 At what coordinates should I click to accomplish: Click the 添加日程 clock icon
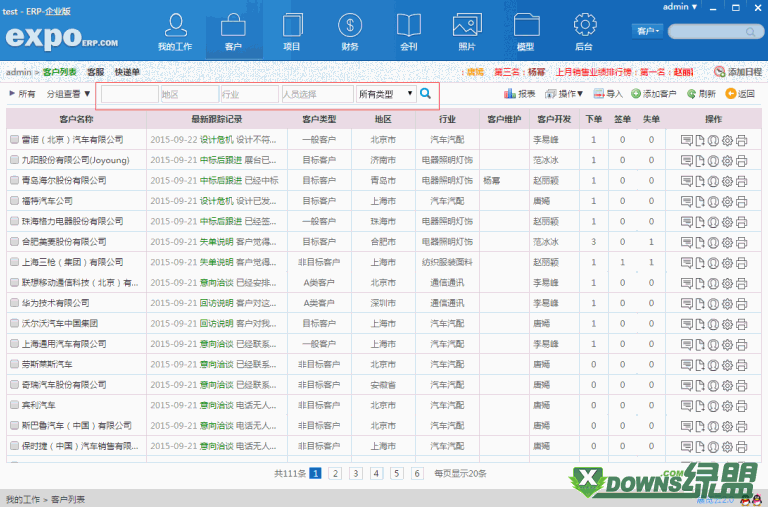point(719,72)
